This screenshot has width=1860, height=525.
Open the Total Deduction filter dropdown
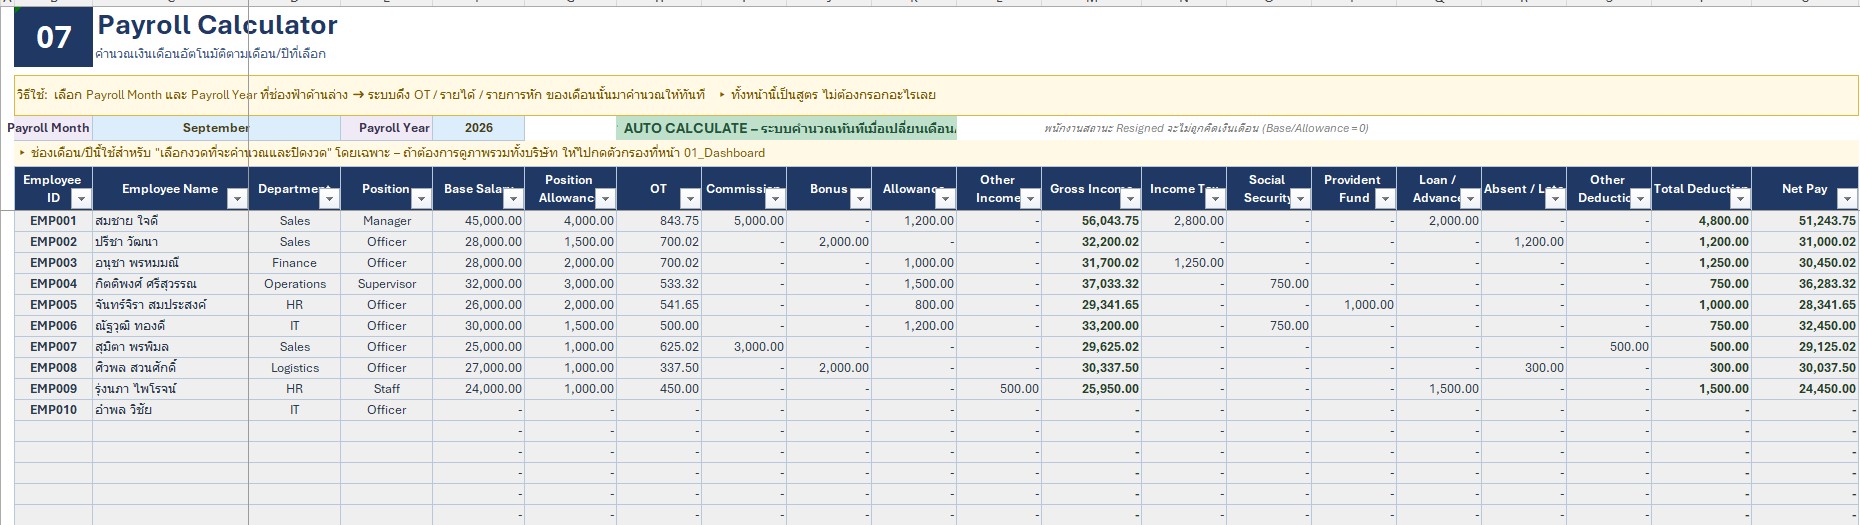click(1740, 199)
